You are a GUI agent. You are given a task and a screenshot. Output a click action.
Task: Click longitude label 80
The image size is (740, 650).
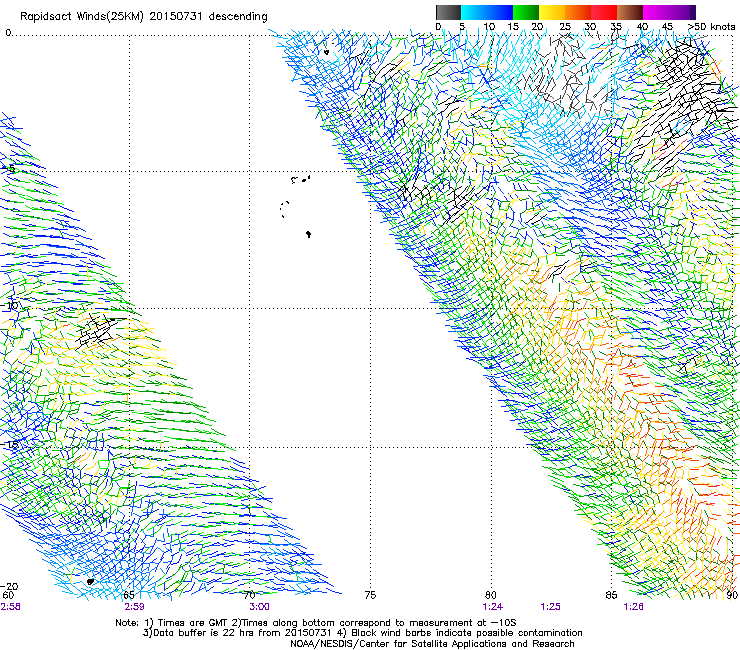tap(490, 595)
